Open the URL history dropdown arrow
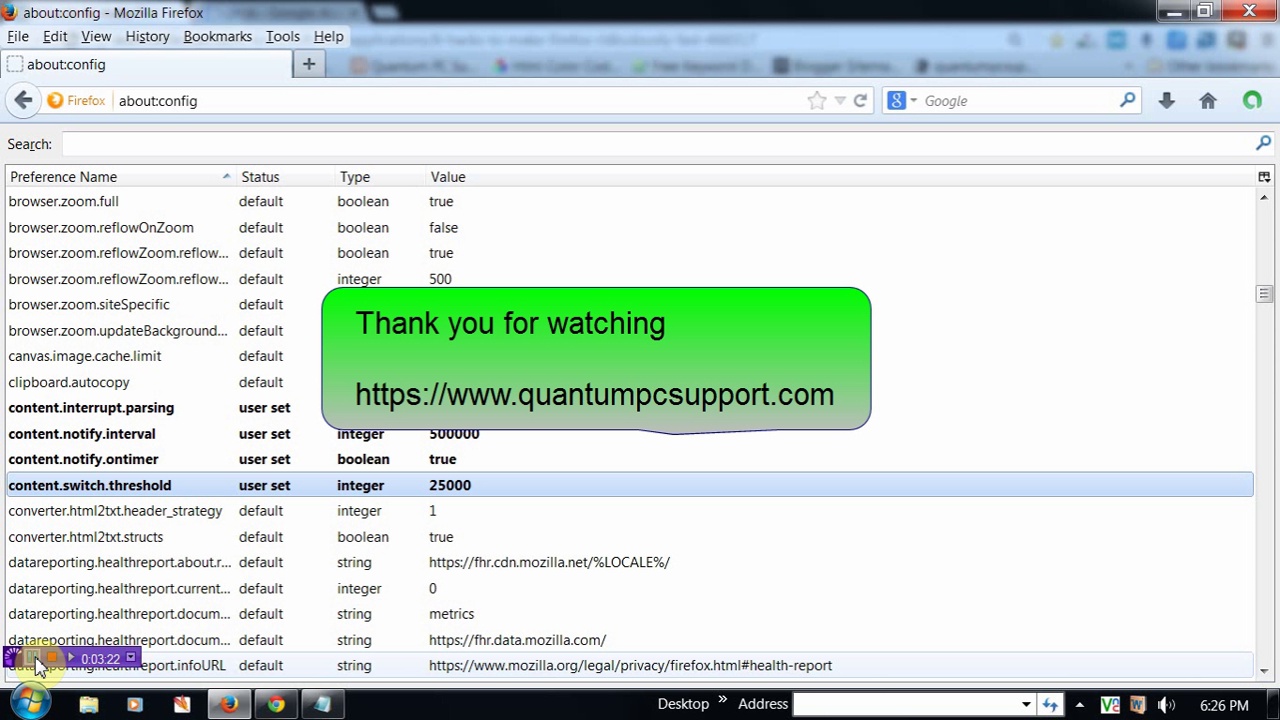Image resolution: width=1280 pixels, height=720 pixels. (x=840, y=100)
